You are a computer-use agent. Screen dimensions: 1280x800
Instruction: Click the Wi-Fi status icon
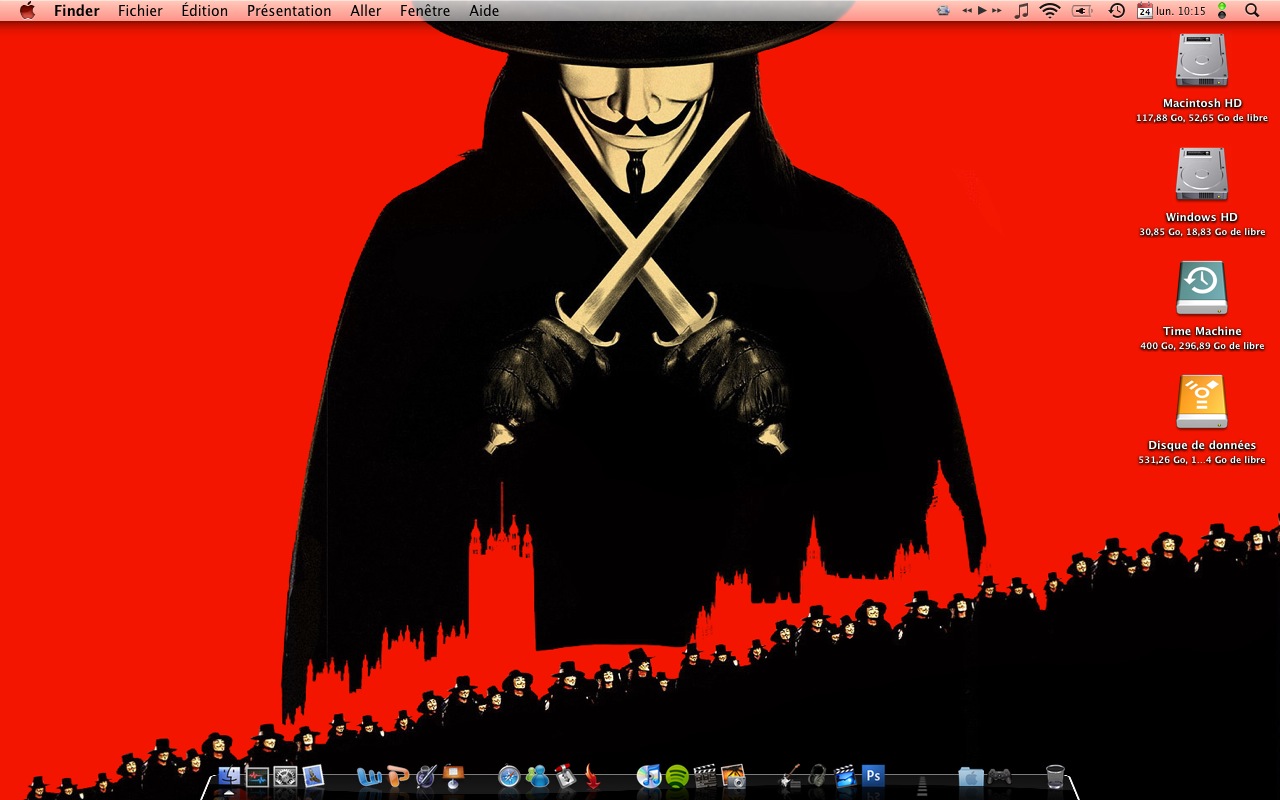(1050, 11)
